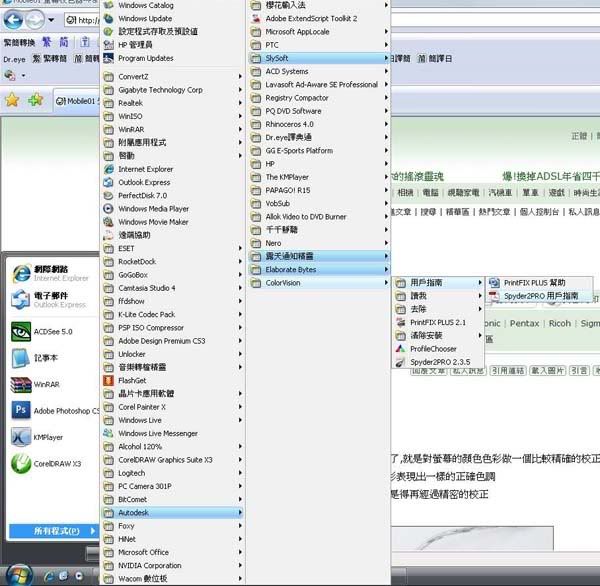Open Spyder2PRO user guide PDF
The image size is (600, 586).
tap(540, 296)
